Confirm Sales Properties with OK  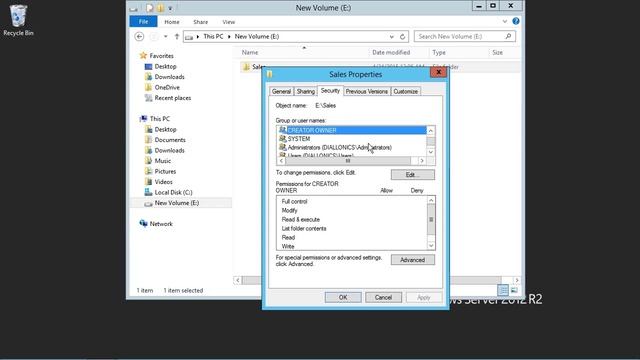343,298
